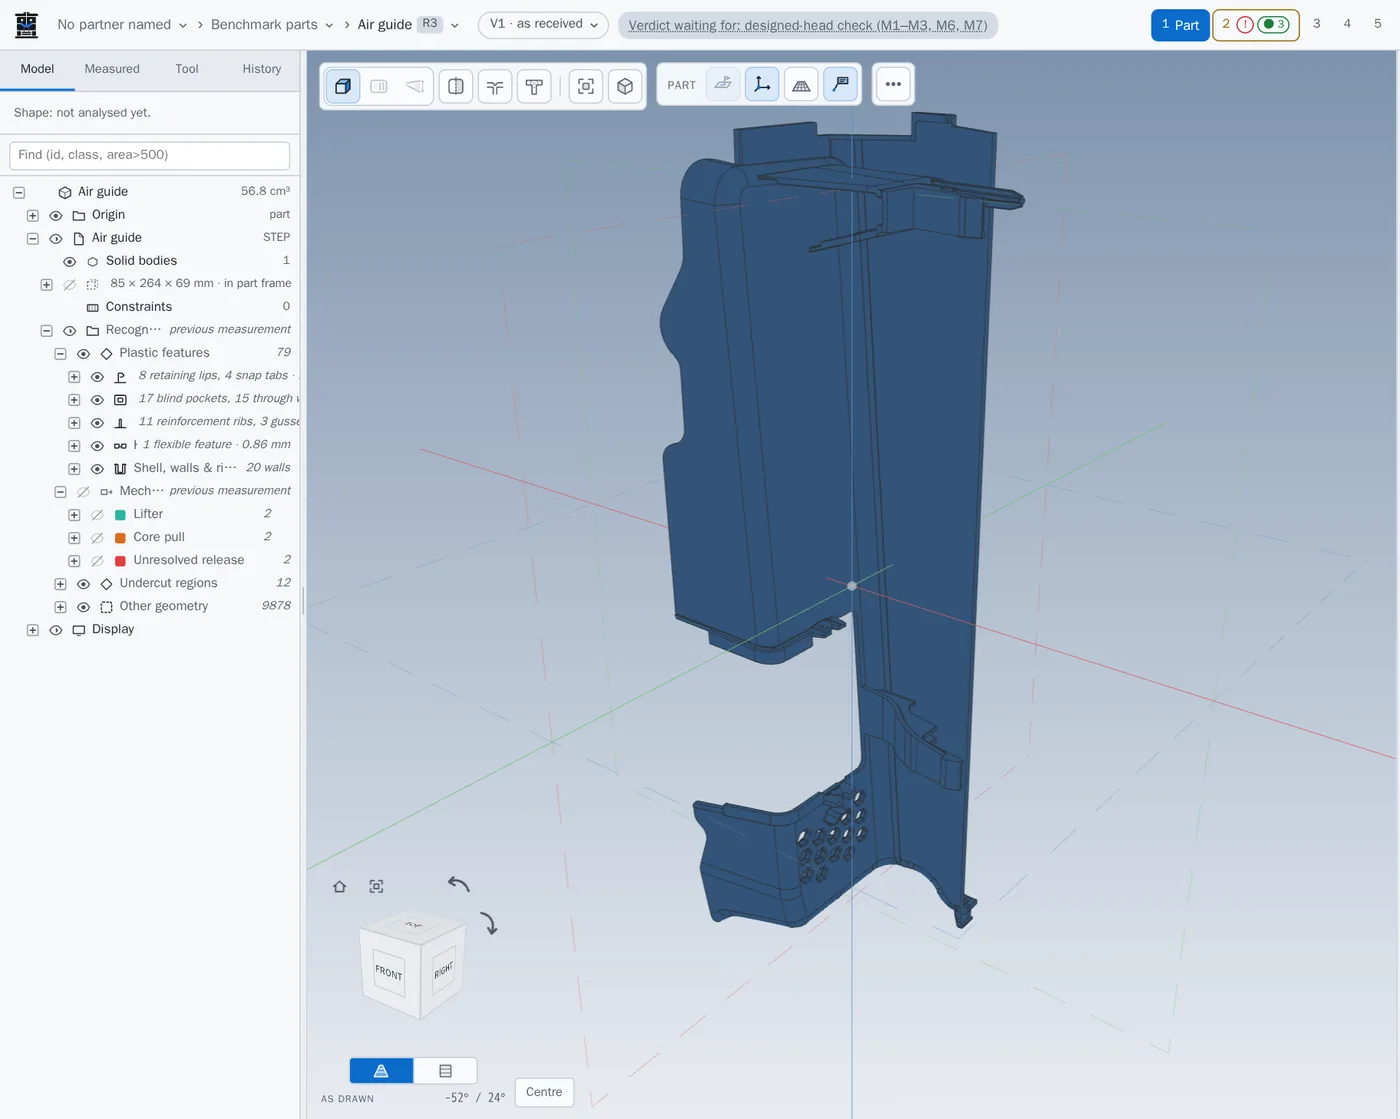Click the Centre button
This screenshot has width=1400, height=1119.
pos(544,1092)
